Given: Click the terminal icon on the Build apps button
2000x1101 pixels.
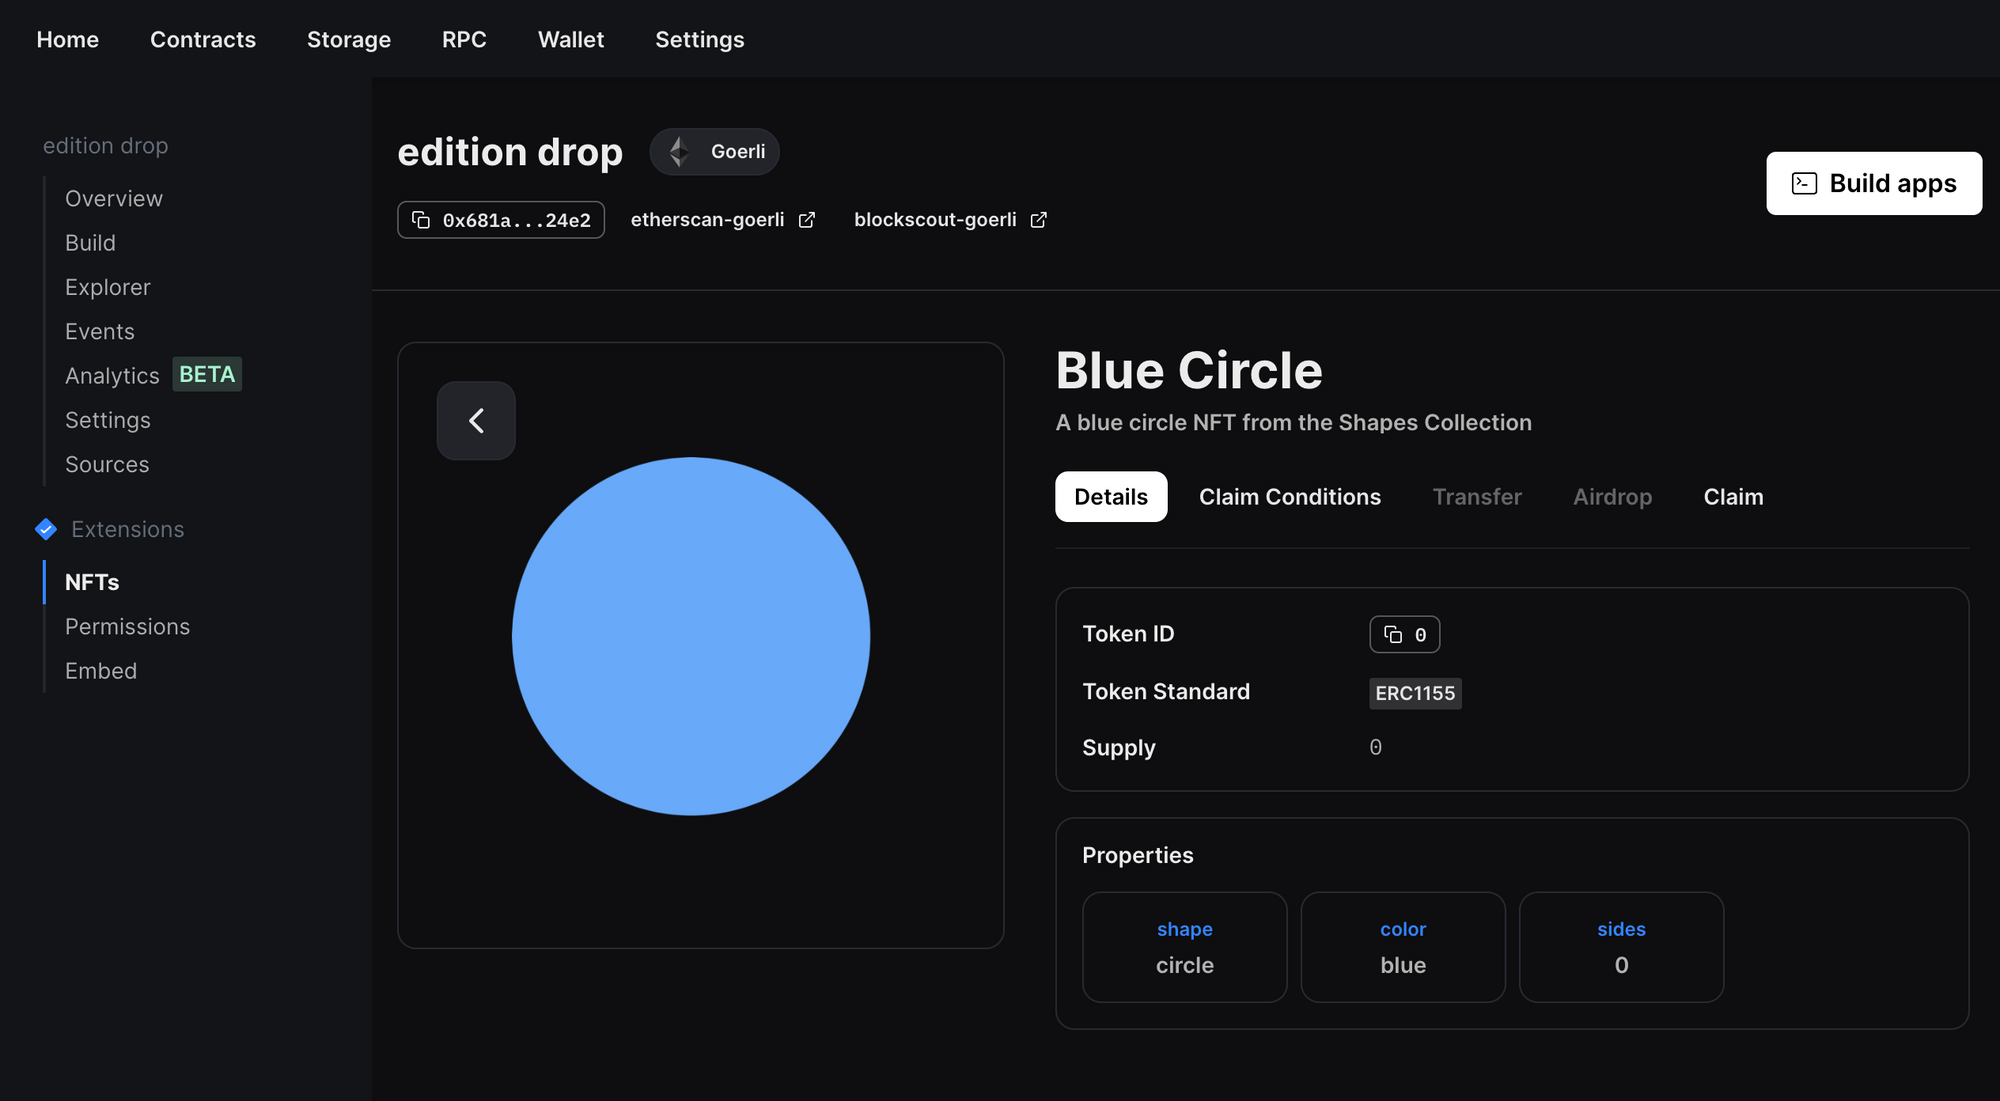Looking at the screenshot, I should [1804, 184].
